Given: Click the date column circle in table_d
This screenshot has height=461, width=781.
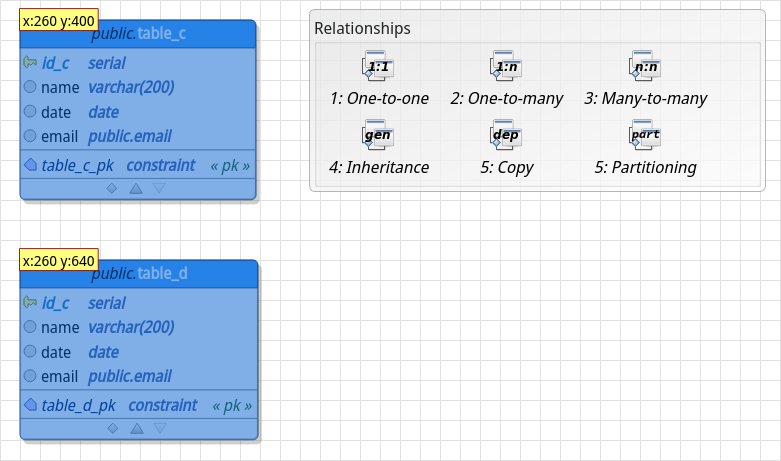Looking at the screenshot, I should pos(30,352).
